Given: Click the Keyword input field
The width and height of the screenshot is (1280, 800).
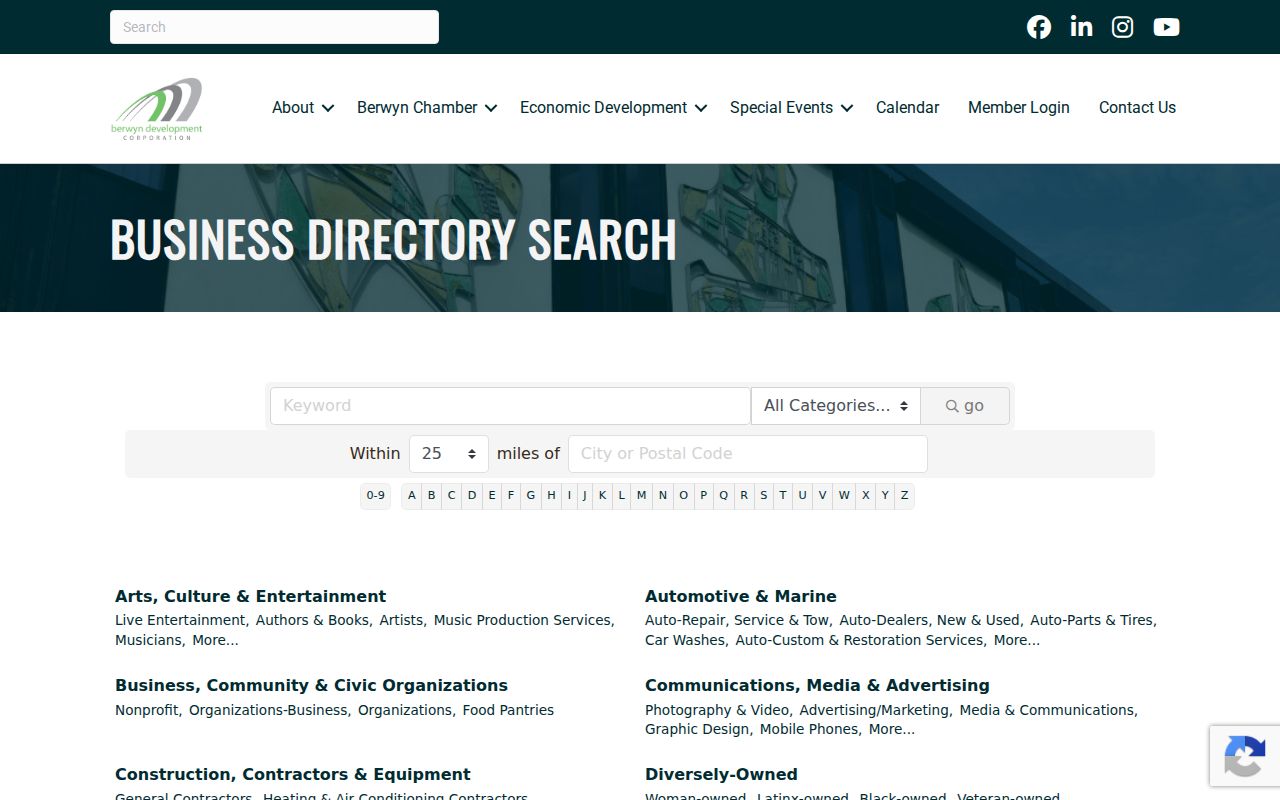Looking at the screenshot, I should (510, 406).
